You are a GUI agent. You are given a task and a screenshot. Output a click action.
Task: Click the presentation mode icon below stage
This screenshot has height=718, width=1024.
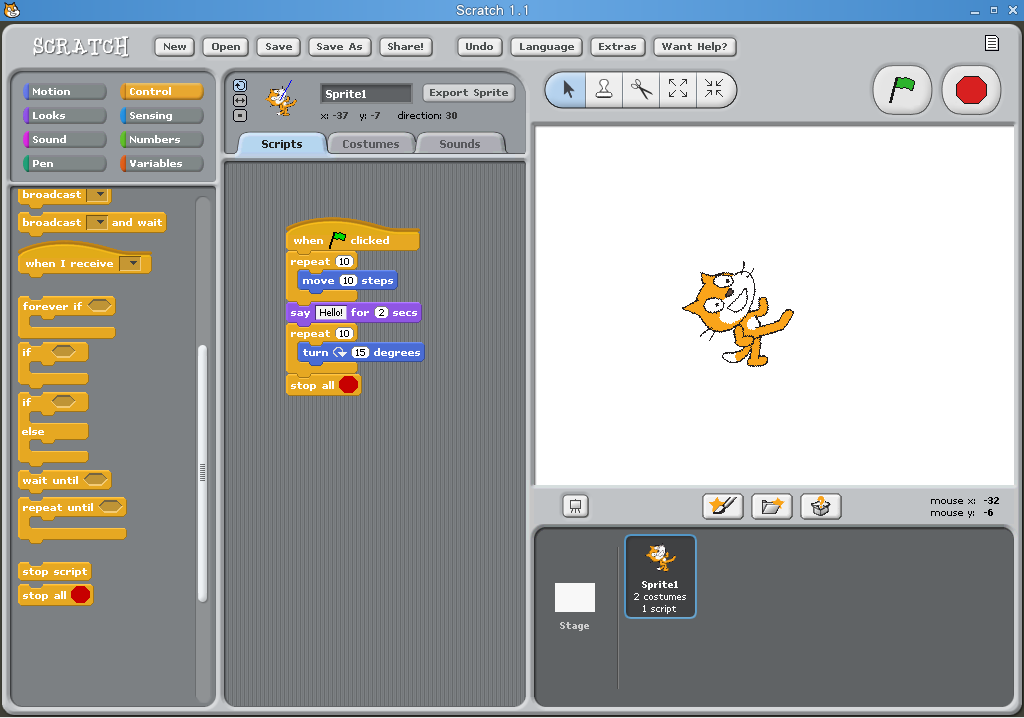[x=575, y=506]
